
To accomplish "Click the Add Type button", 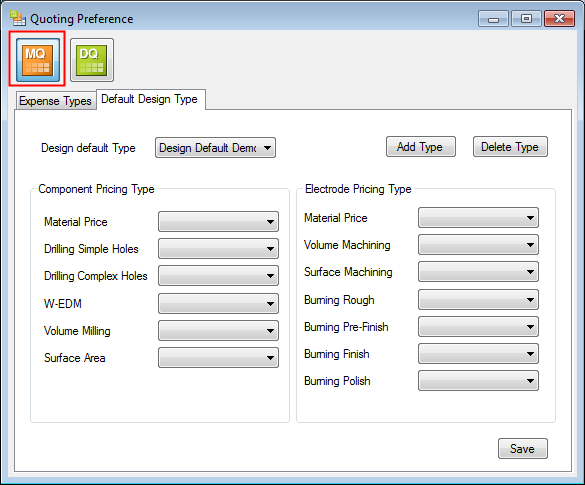I will 420,147.
